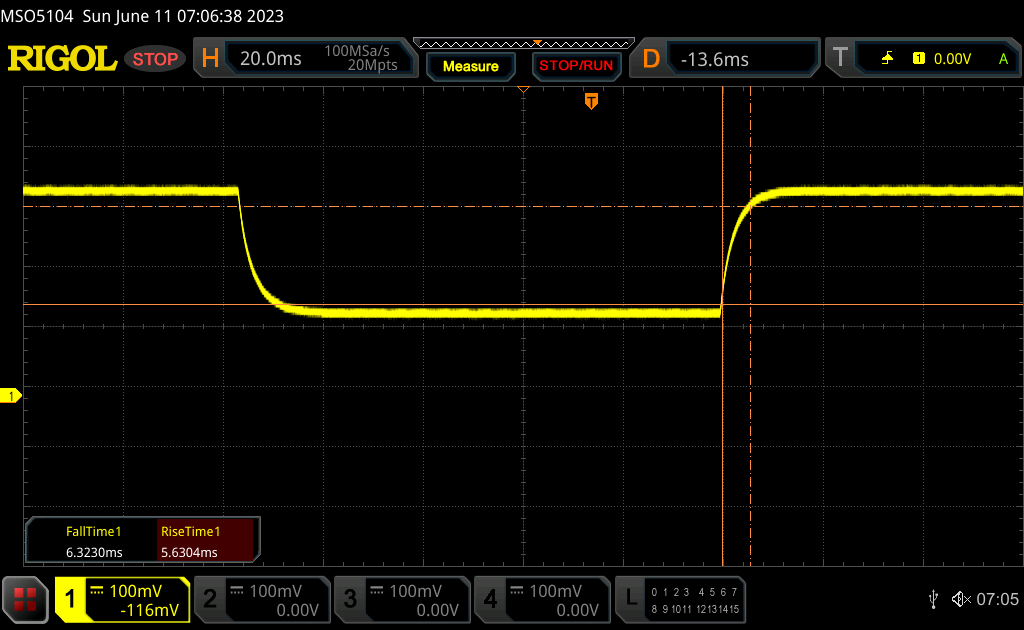The height and width of the screenshot is (630, 1024).
Task: Click the solid vertical cursor line
Action: click(722, 326)
